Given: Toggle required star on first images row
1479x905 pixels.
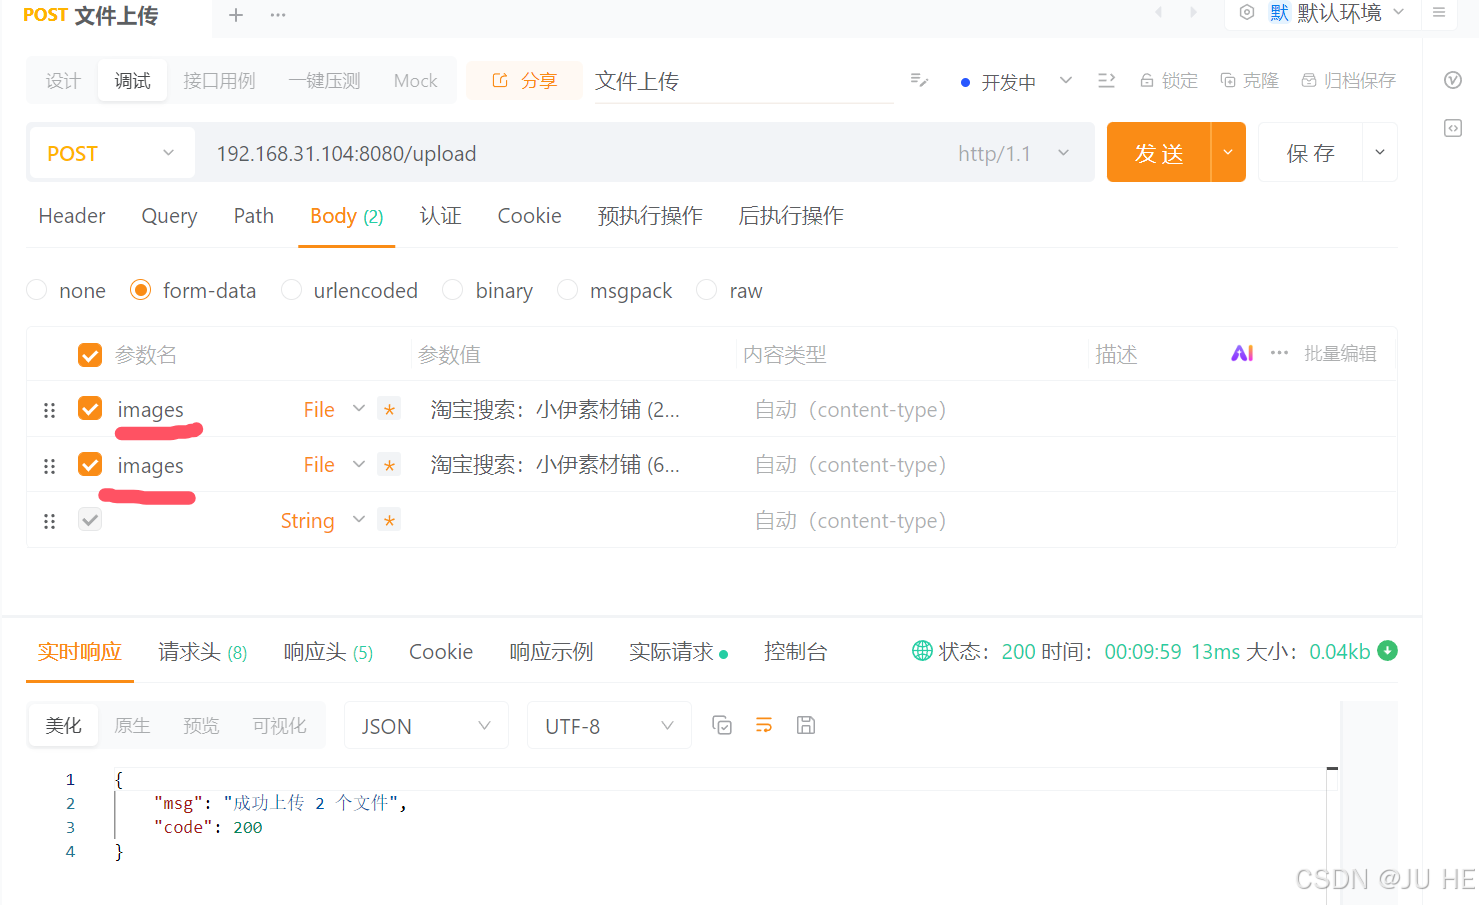Looking at the screenshot, I should 389,409.
